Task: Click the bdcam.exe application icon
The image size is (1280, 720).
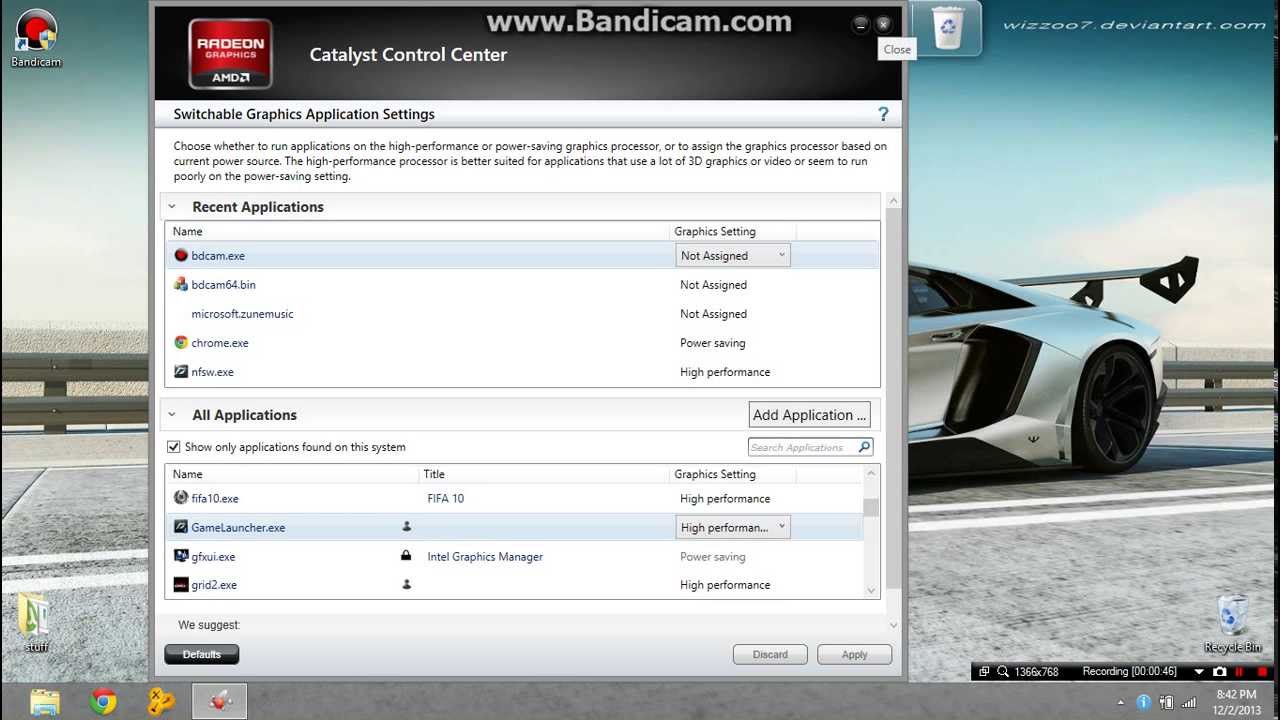Action: point(181,255)
